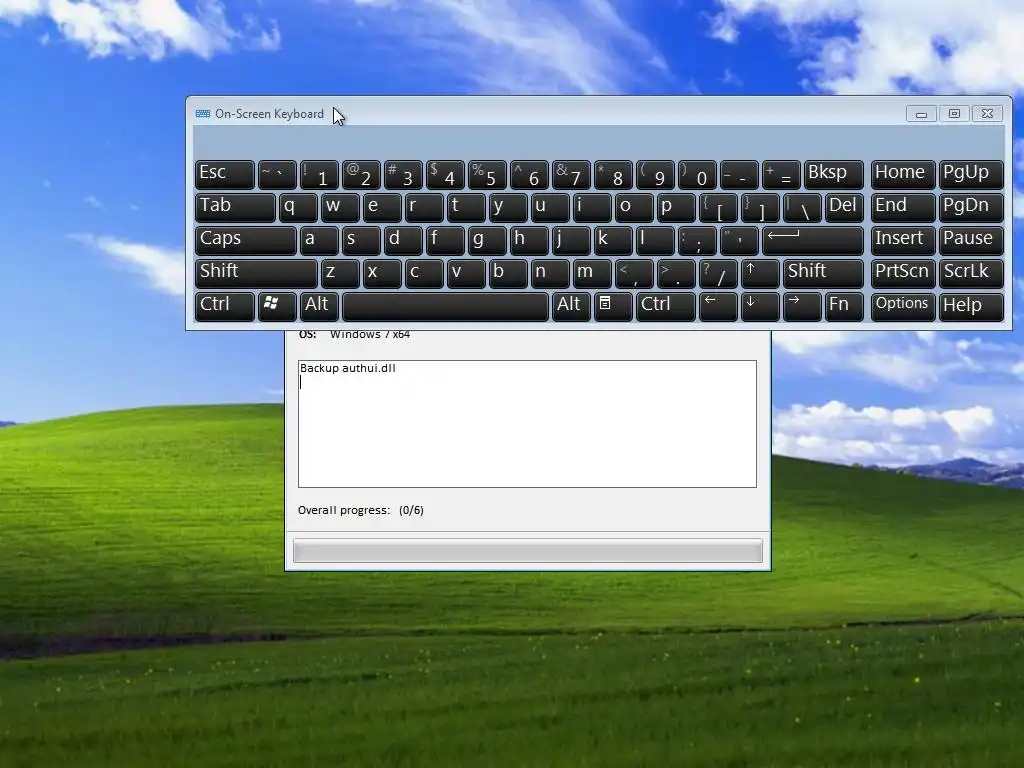Click the Enter key on keyboard

tap(812, 240)
